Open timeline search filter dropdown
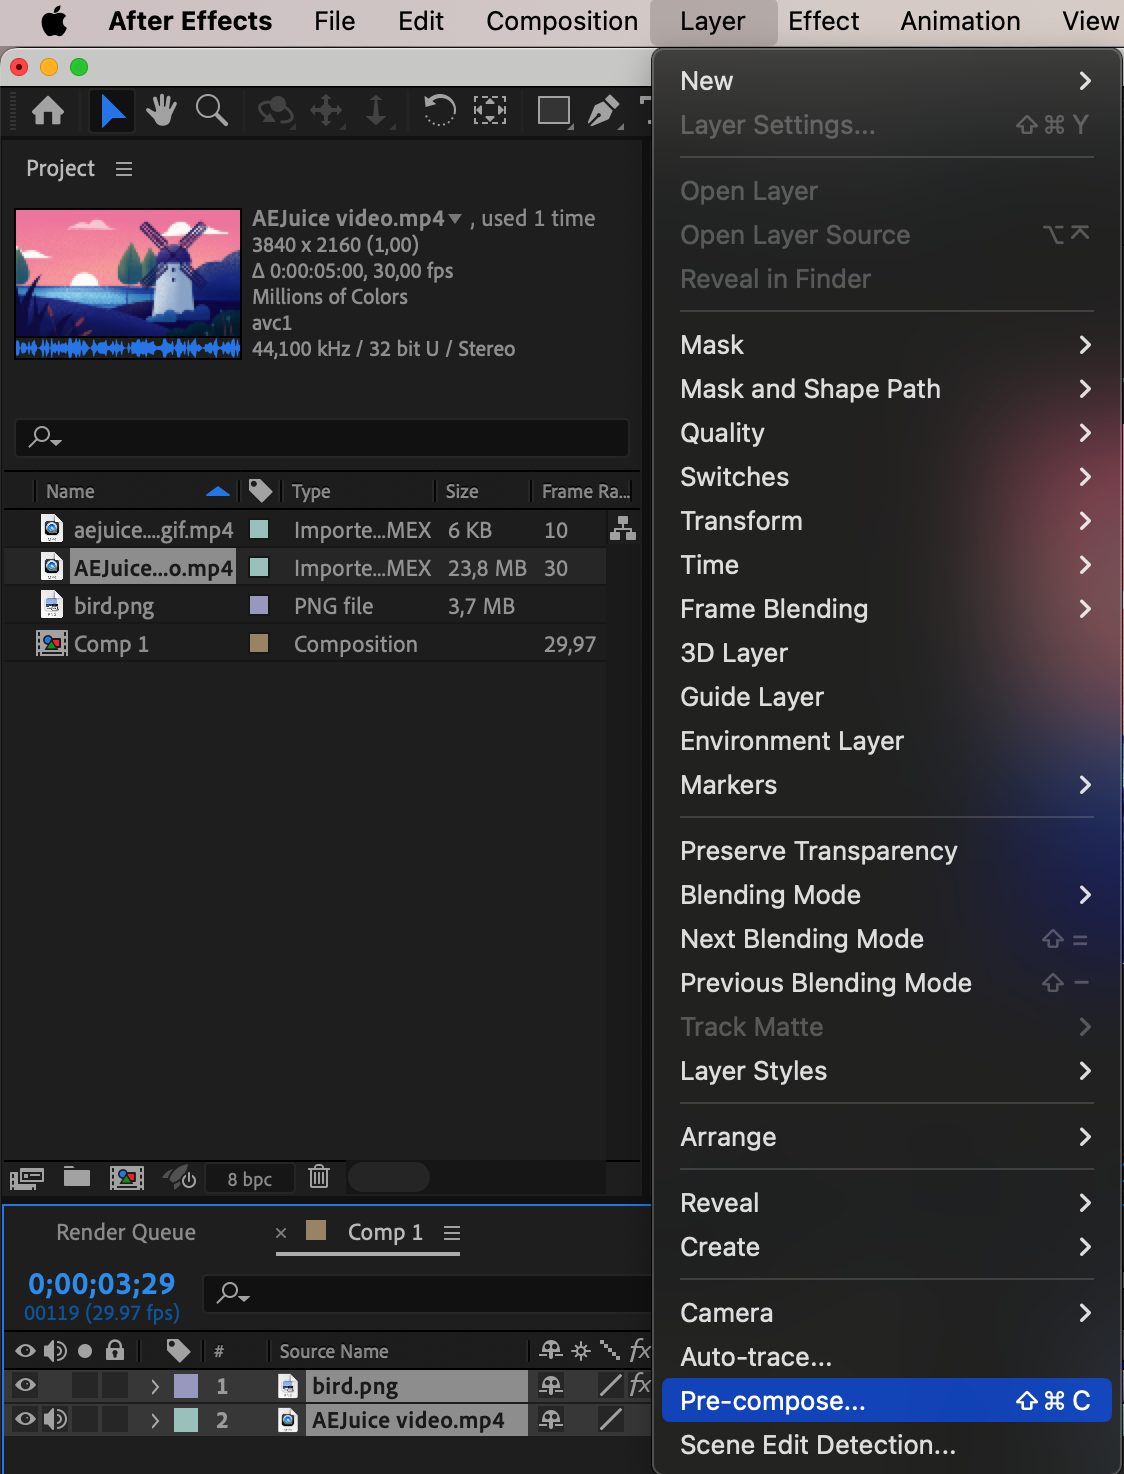The width and height of the screenshot is (1124, 1474). 233,1293
